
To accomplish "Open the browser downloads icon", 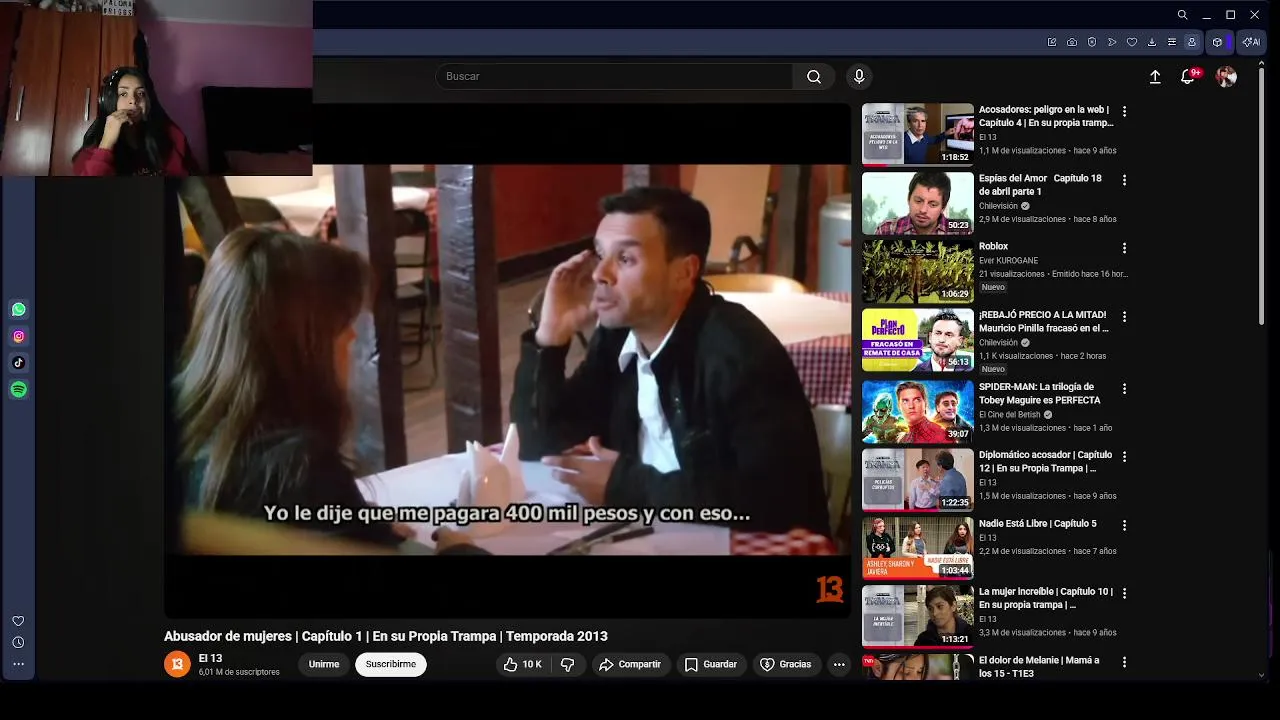I will pos(1152,42).
